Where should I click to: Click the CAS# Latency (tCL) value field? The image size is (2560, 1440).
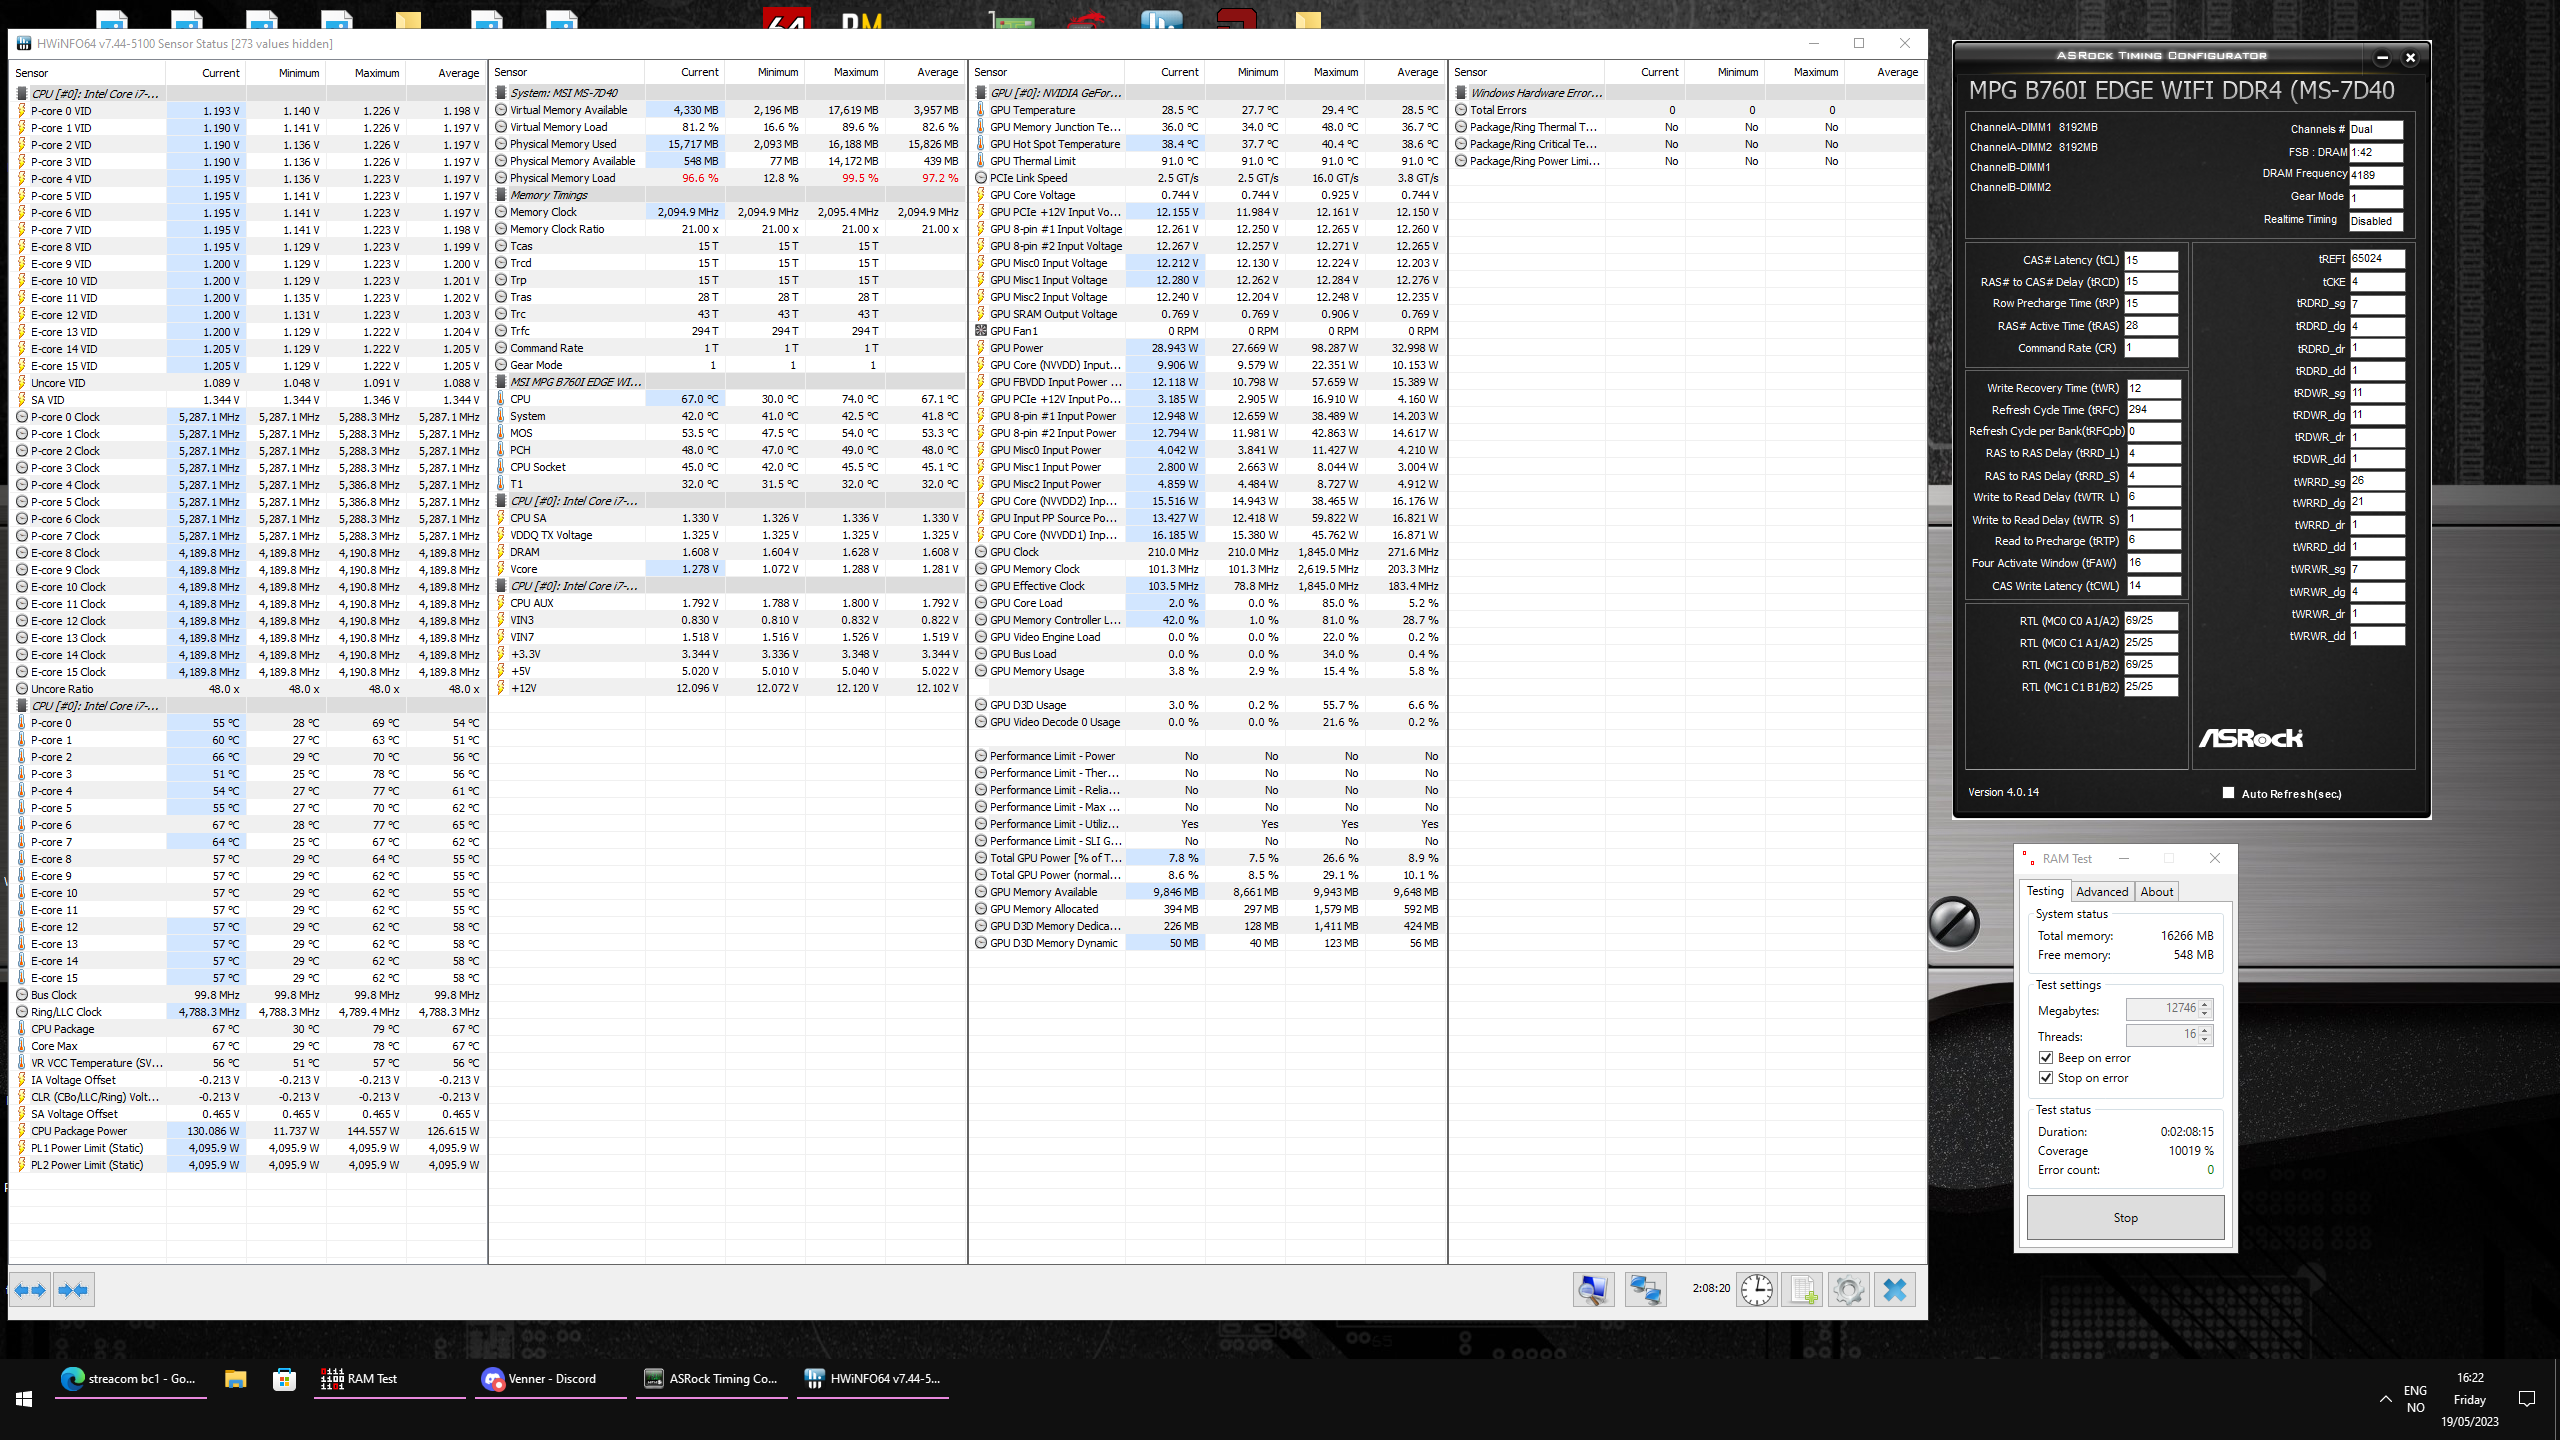click(x=2150, y=260)
